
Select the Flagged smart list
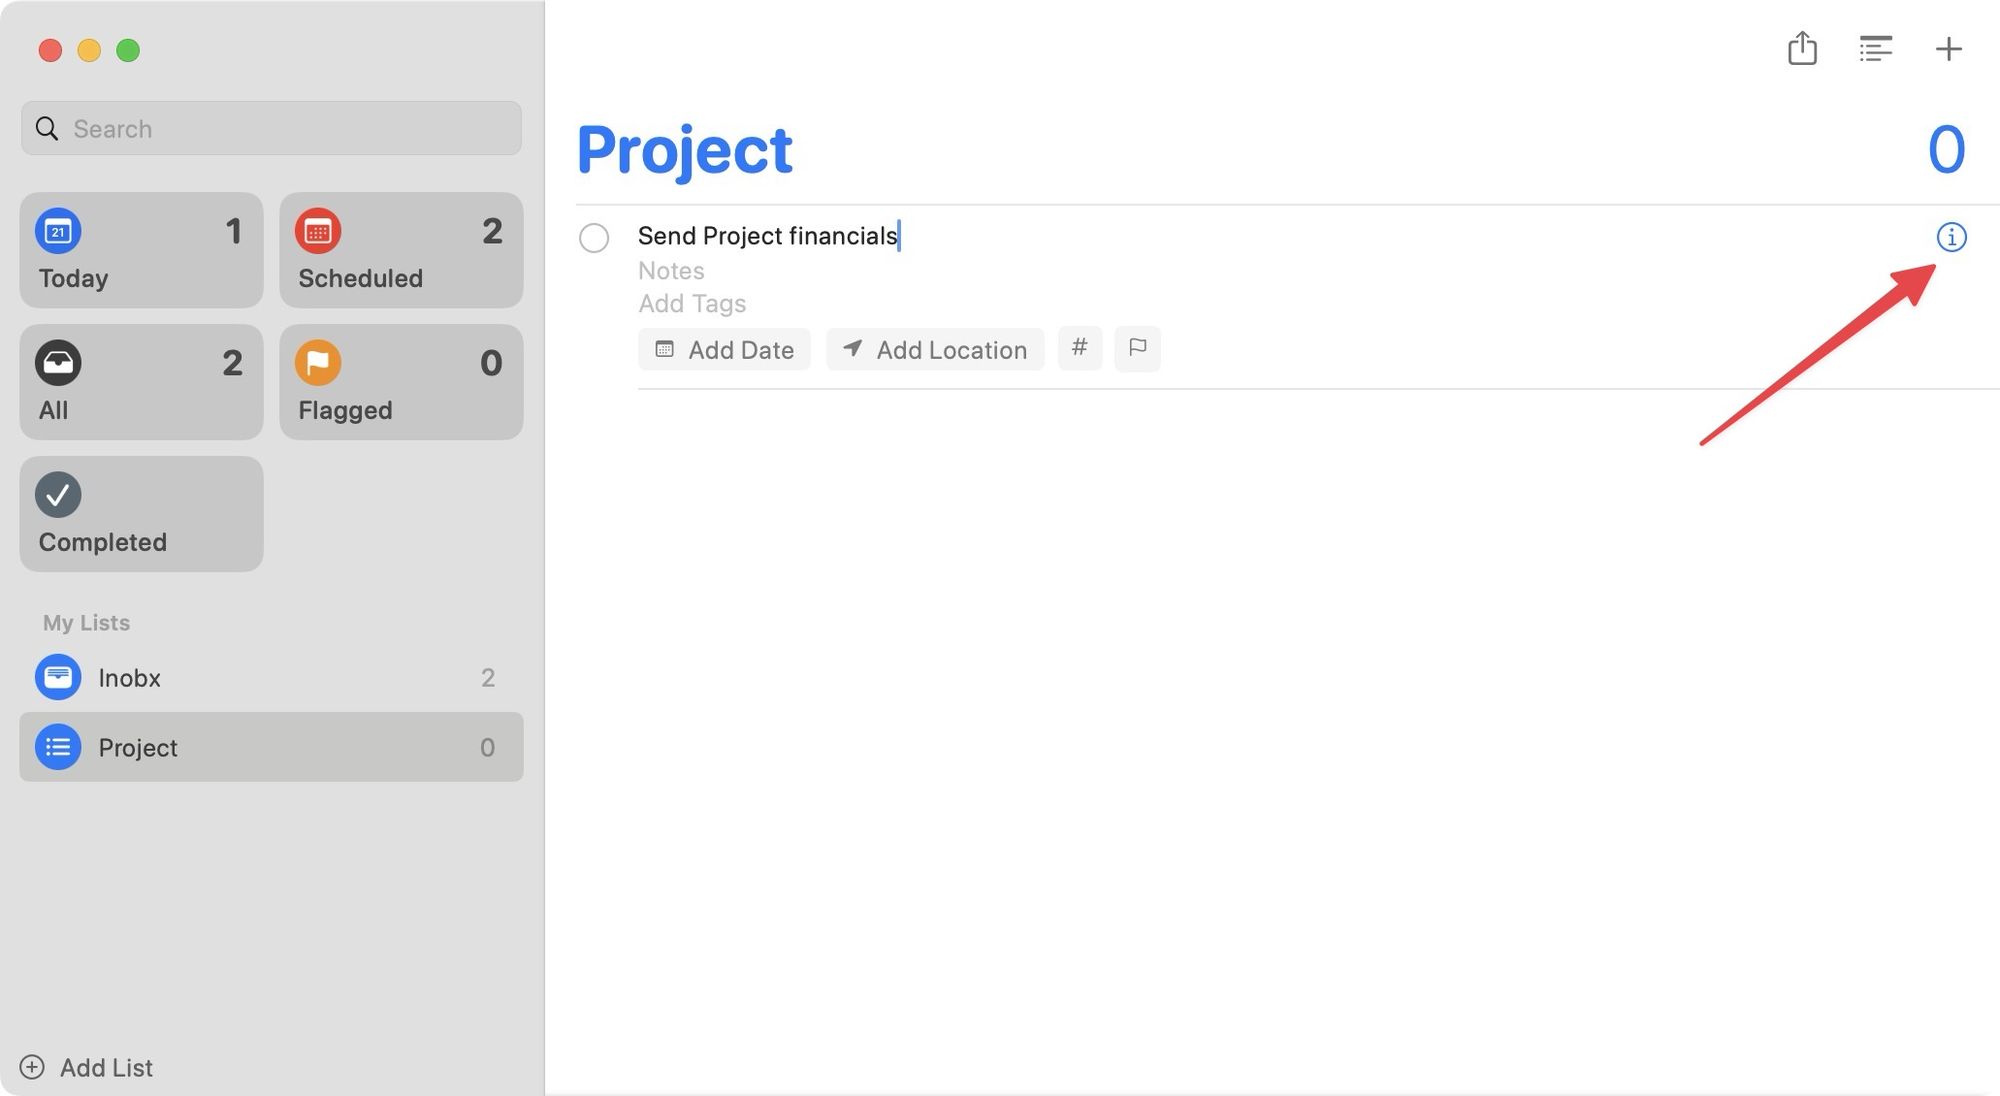point(399,382)
